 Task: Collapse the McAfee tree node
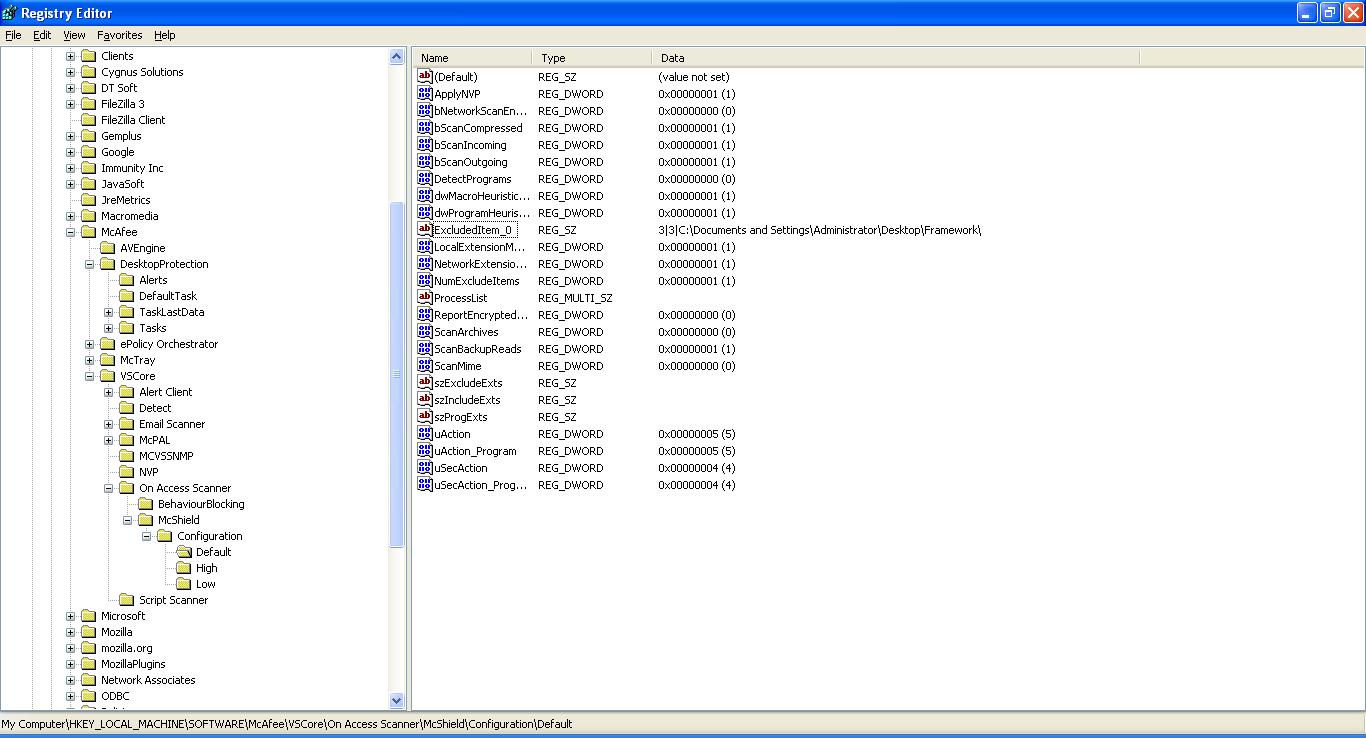click(71, 232)
